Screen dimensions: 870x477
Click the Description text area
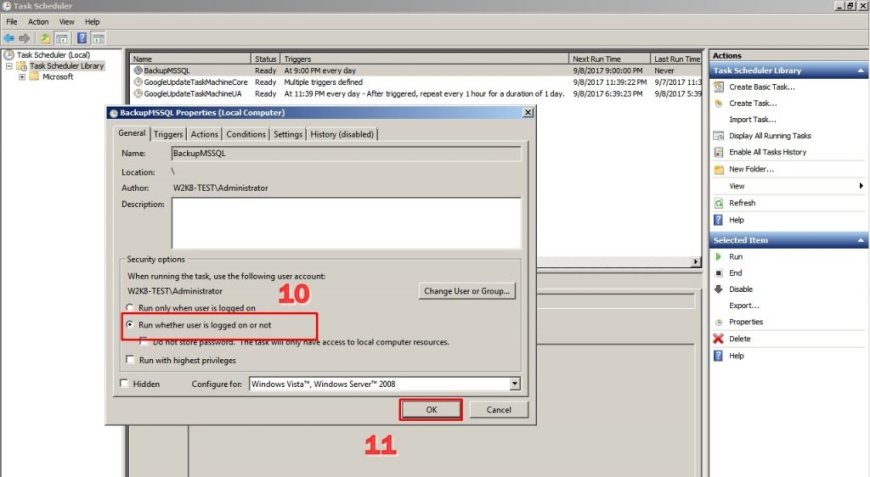pos(346,223)
